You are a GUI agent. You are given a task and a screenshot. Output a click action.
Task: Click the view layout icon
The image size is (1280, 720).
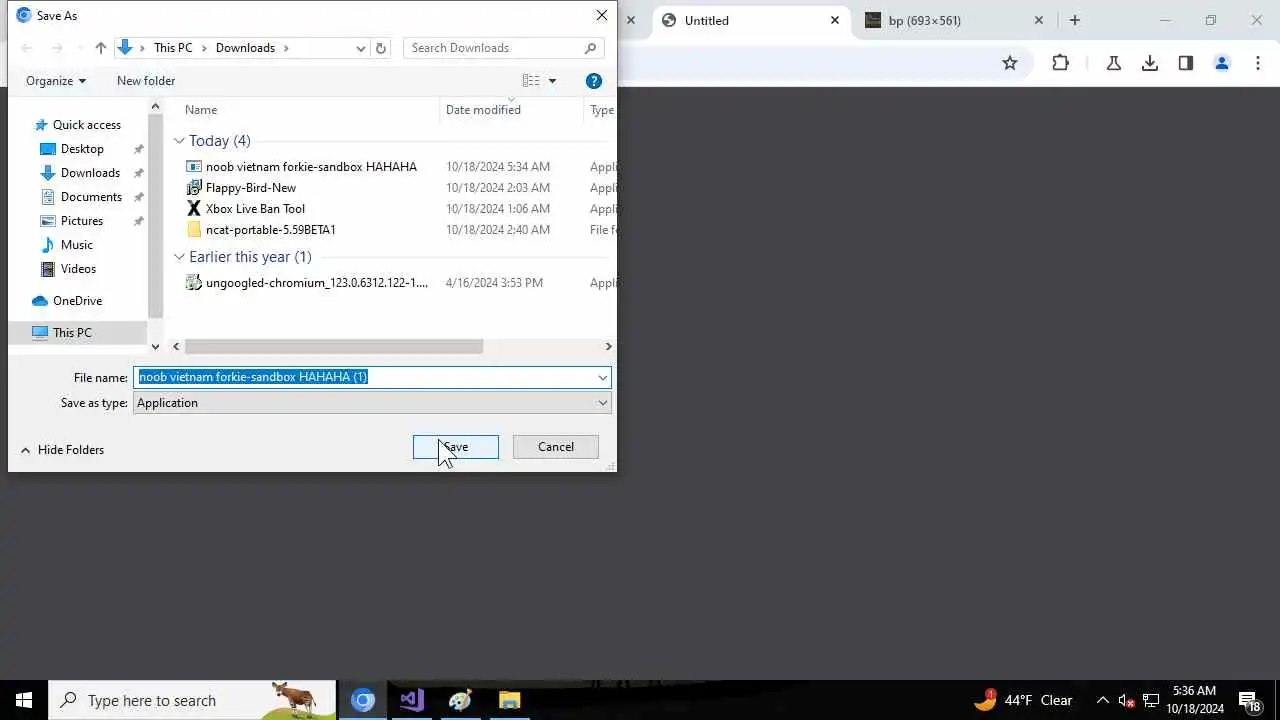pyautogui.click(x=531, y=81)
